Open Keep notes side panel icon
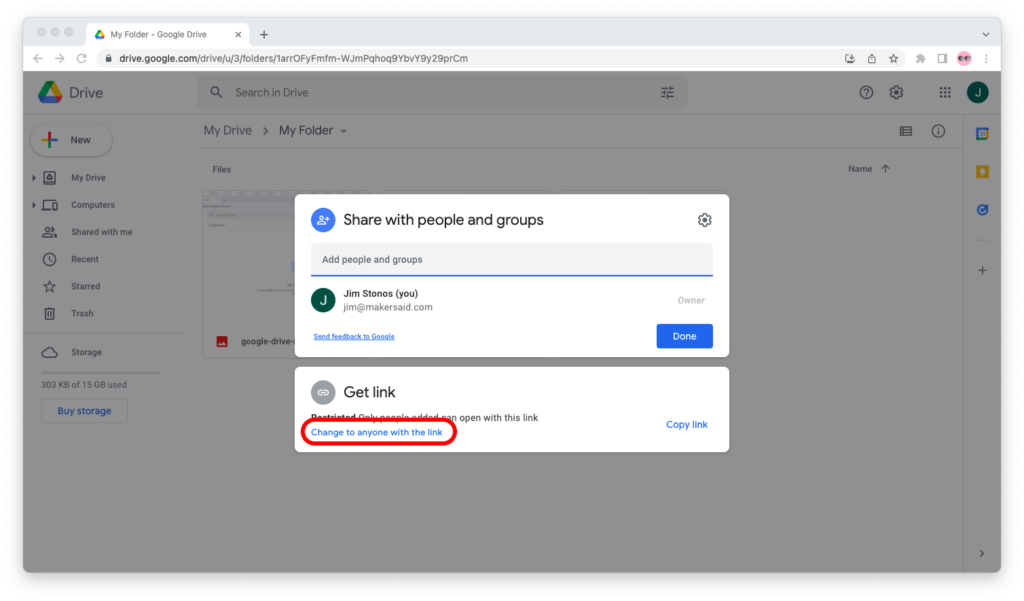This screenshot has height=601, width=1024. 982,172
